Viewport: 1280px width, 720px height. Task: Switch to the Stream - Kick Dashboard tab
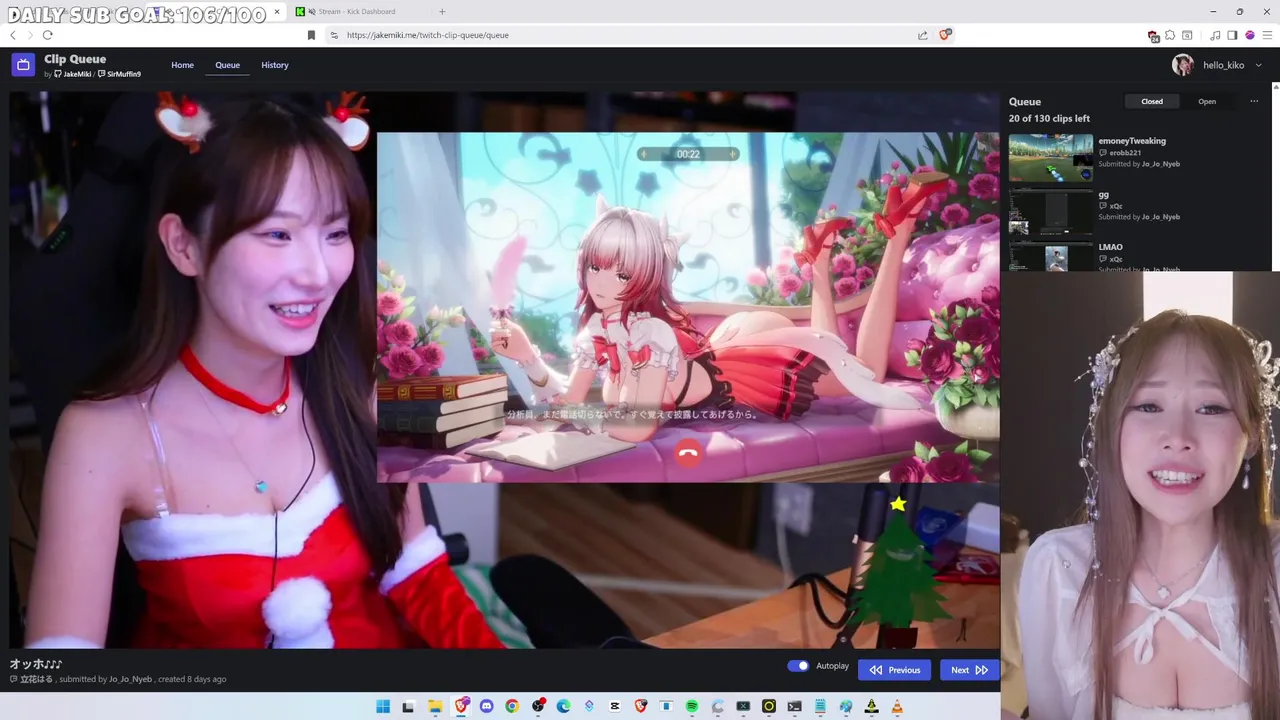pyautogui.click(x=355, y=11)
